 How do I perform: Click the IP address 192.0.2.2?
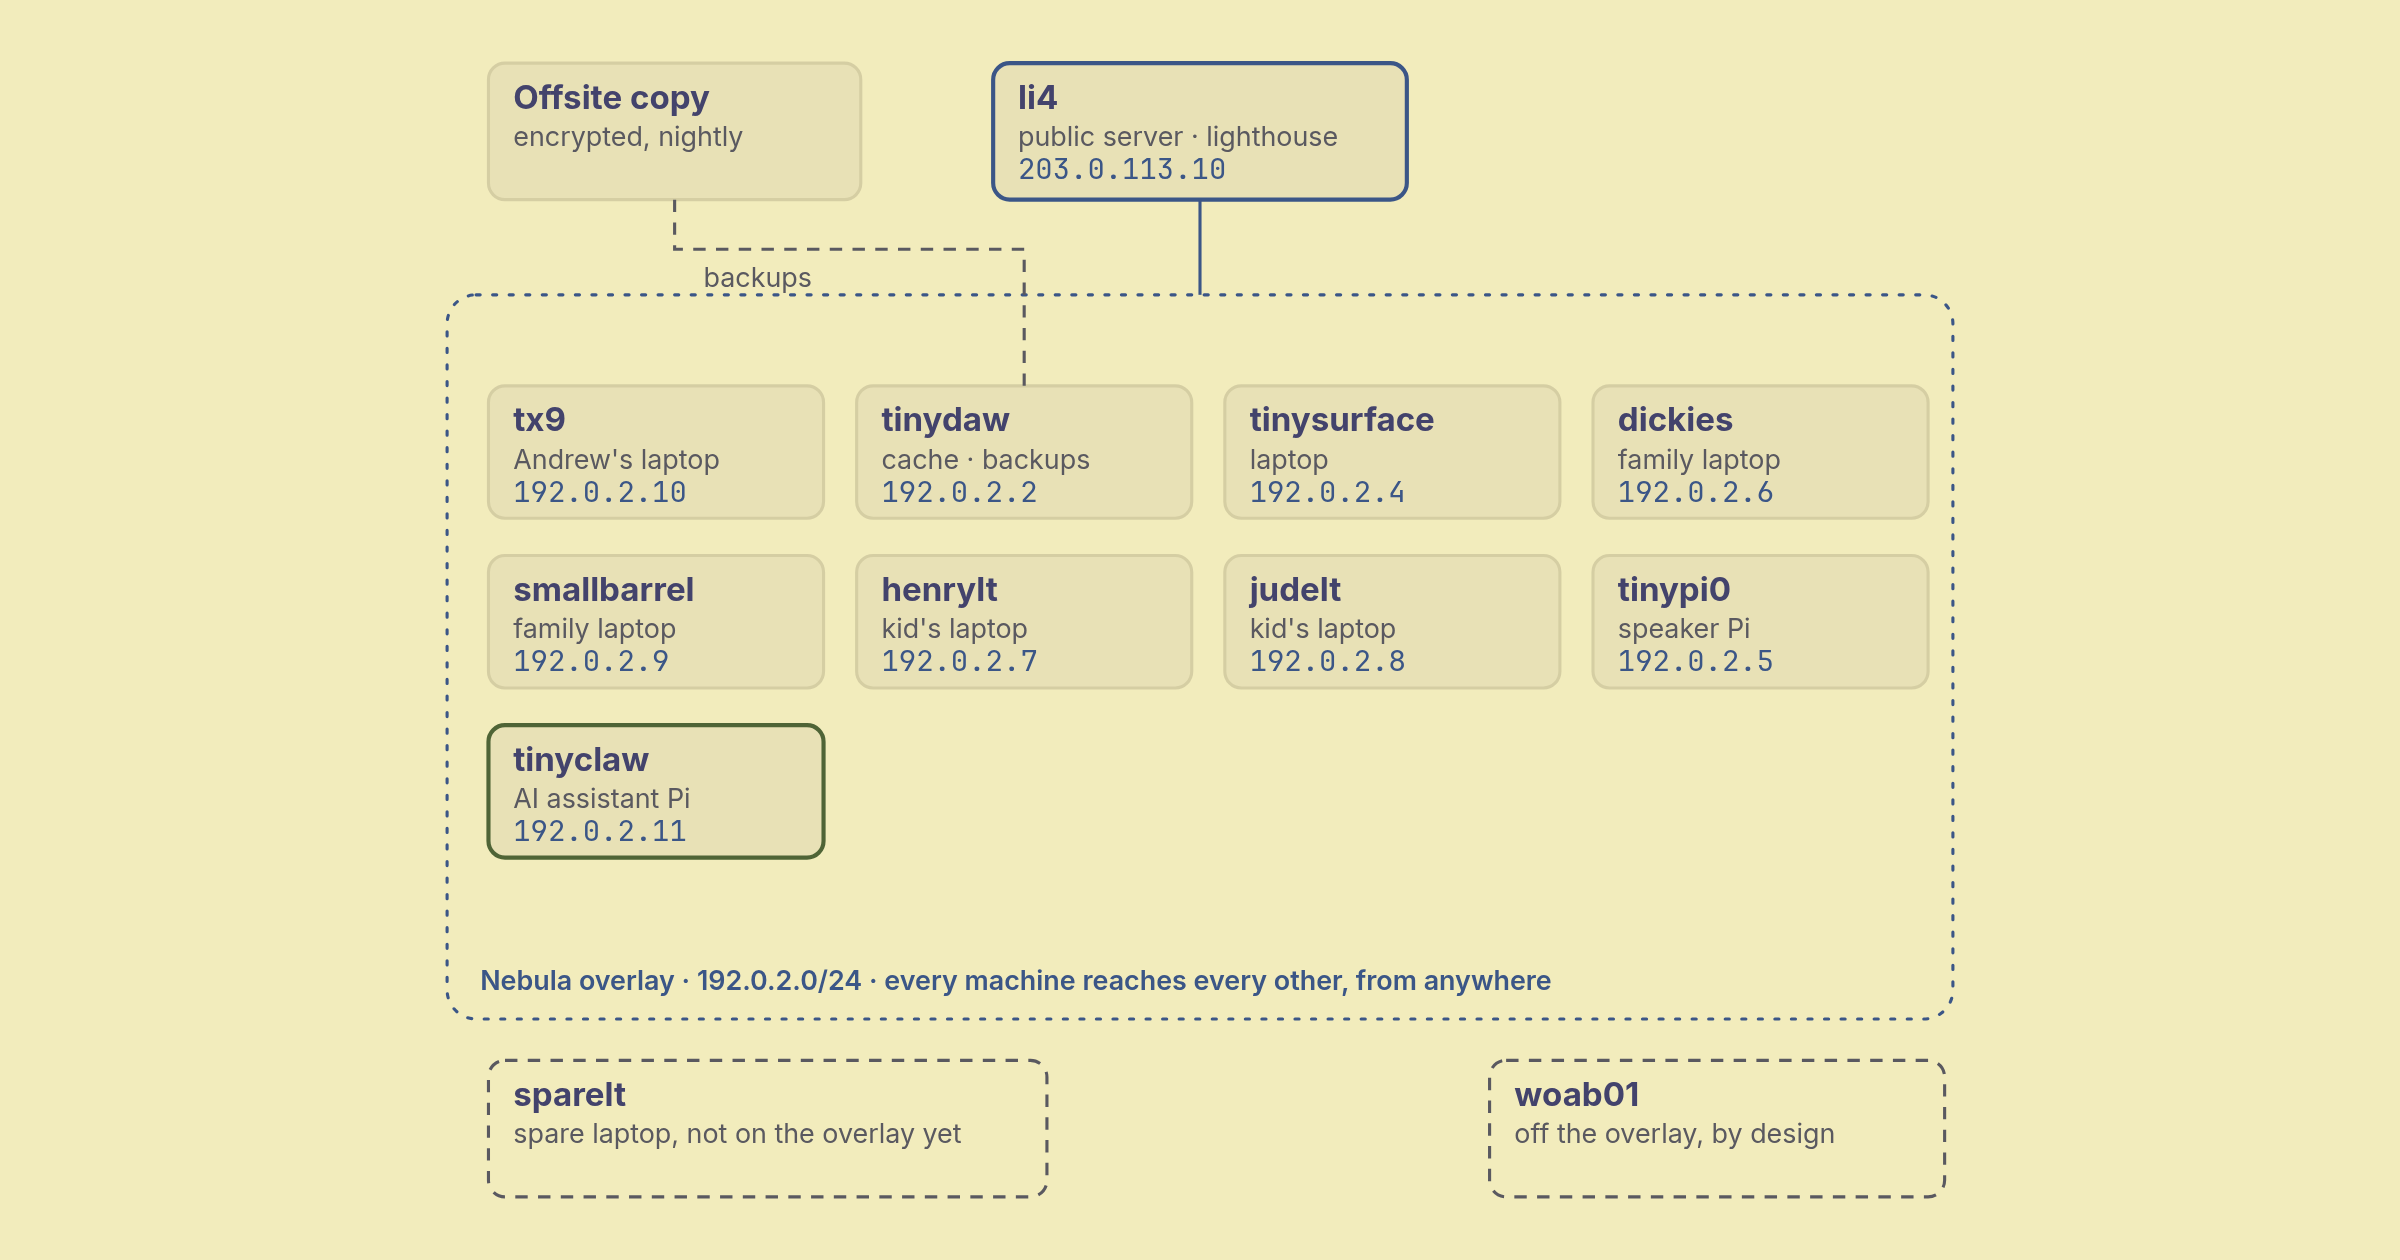[x=959, y=492]
